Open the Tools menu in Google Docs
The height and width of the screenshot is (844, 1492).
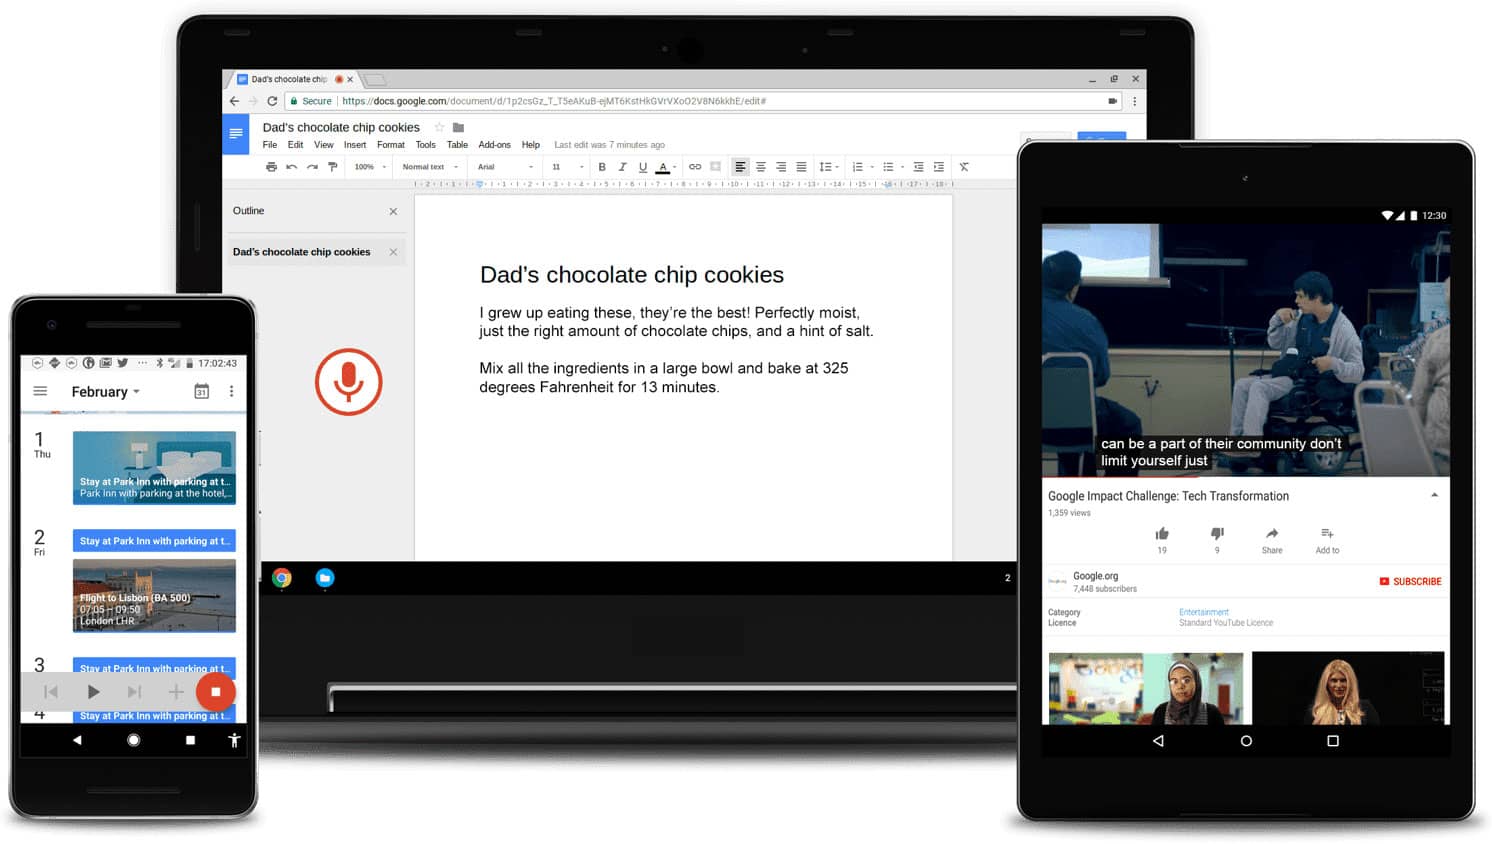point(425,144)
